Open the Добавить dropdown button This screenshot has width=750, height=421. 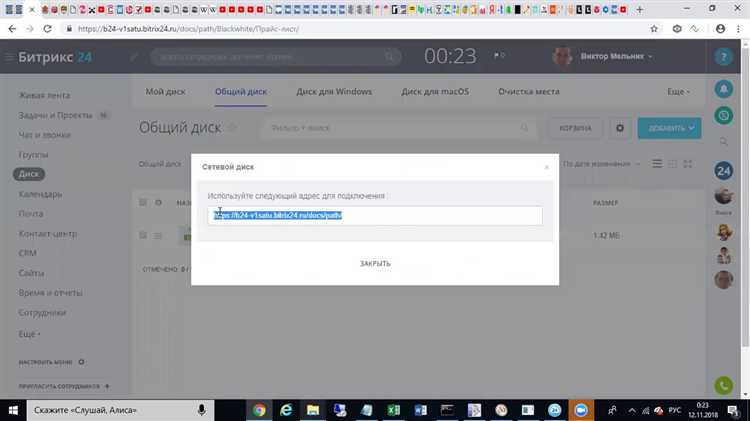(x=669, y=128)
